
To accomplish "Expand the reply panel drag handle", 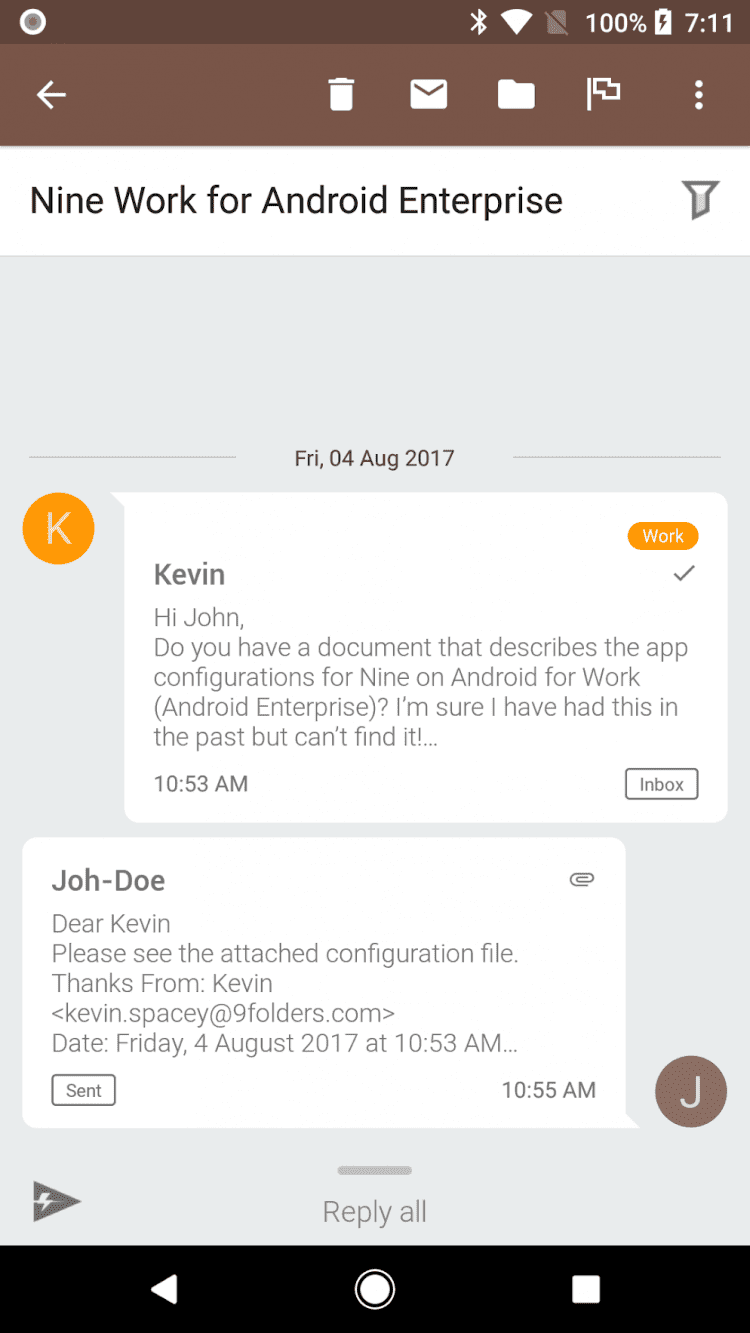I will (374, 1170).
